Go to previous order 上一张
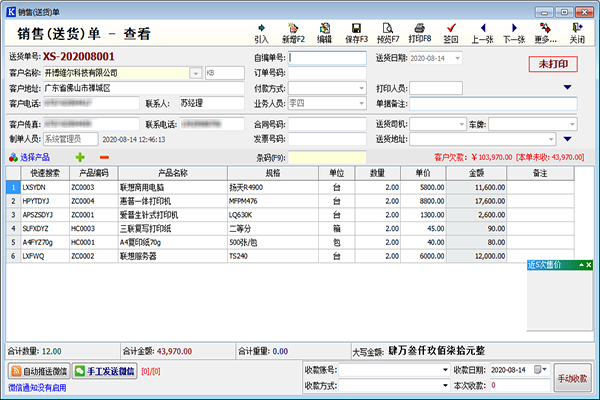The image size is (600, 400). tap(483, 33)
